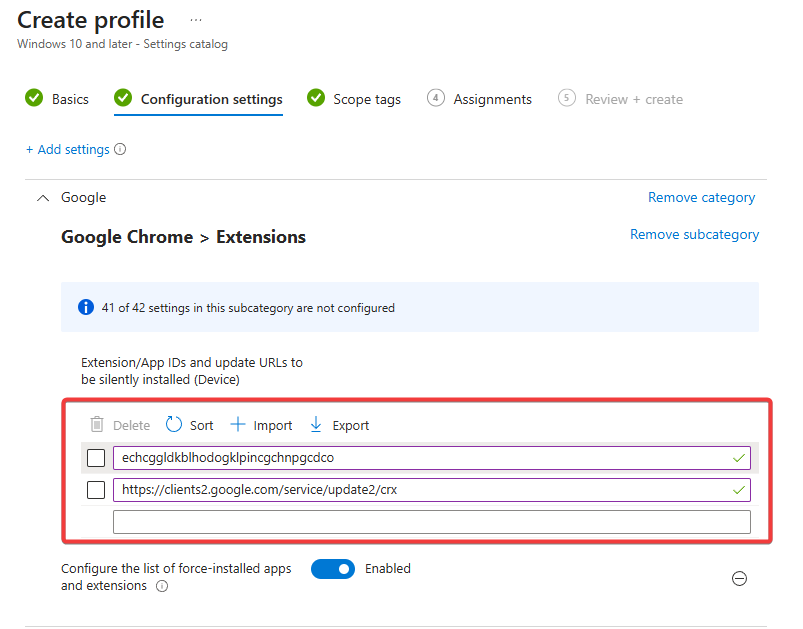Viewport: 803px width, 629px height.
Task: Click the clients2.google.com update URL field
Action: [432, 490]
